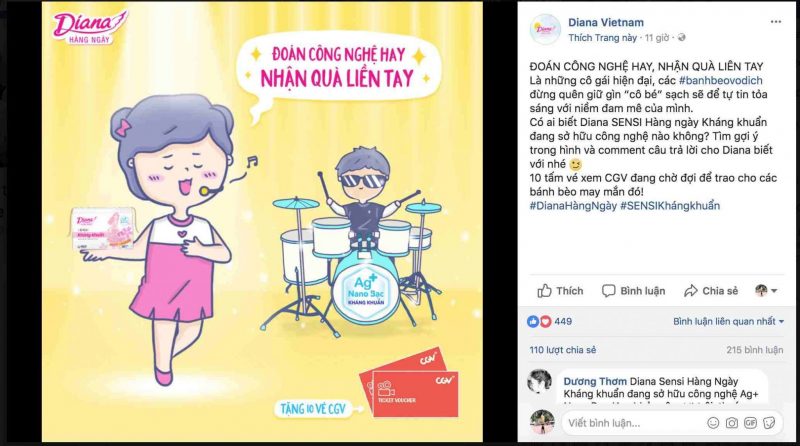Viewport: 800px width, 446px height.
Task: Click the #DianaHàngNgày hashtag
Action: (573, 206)
